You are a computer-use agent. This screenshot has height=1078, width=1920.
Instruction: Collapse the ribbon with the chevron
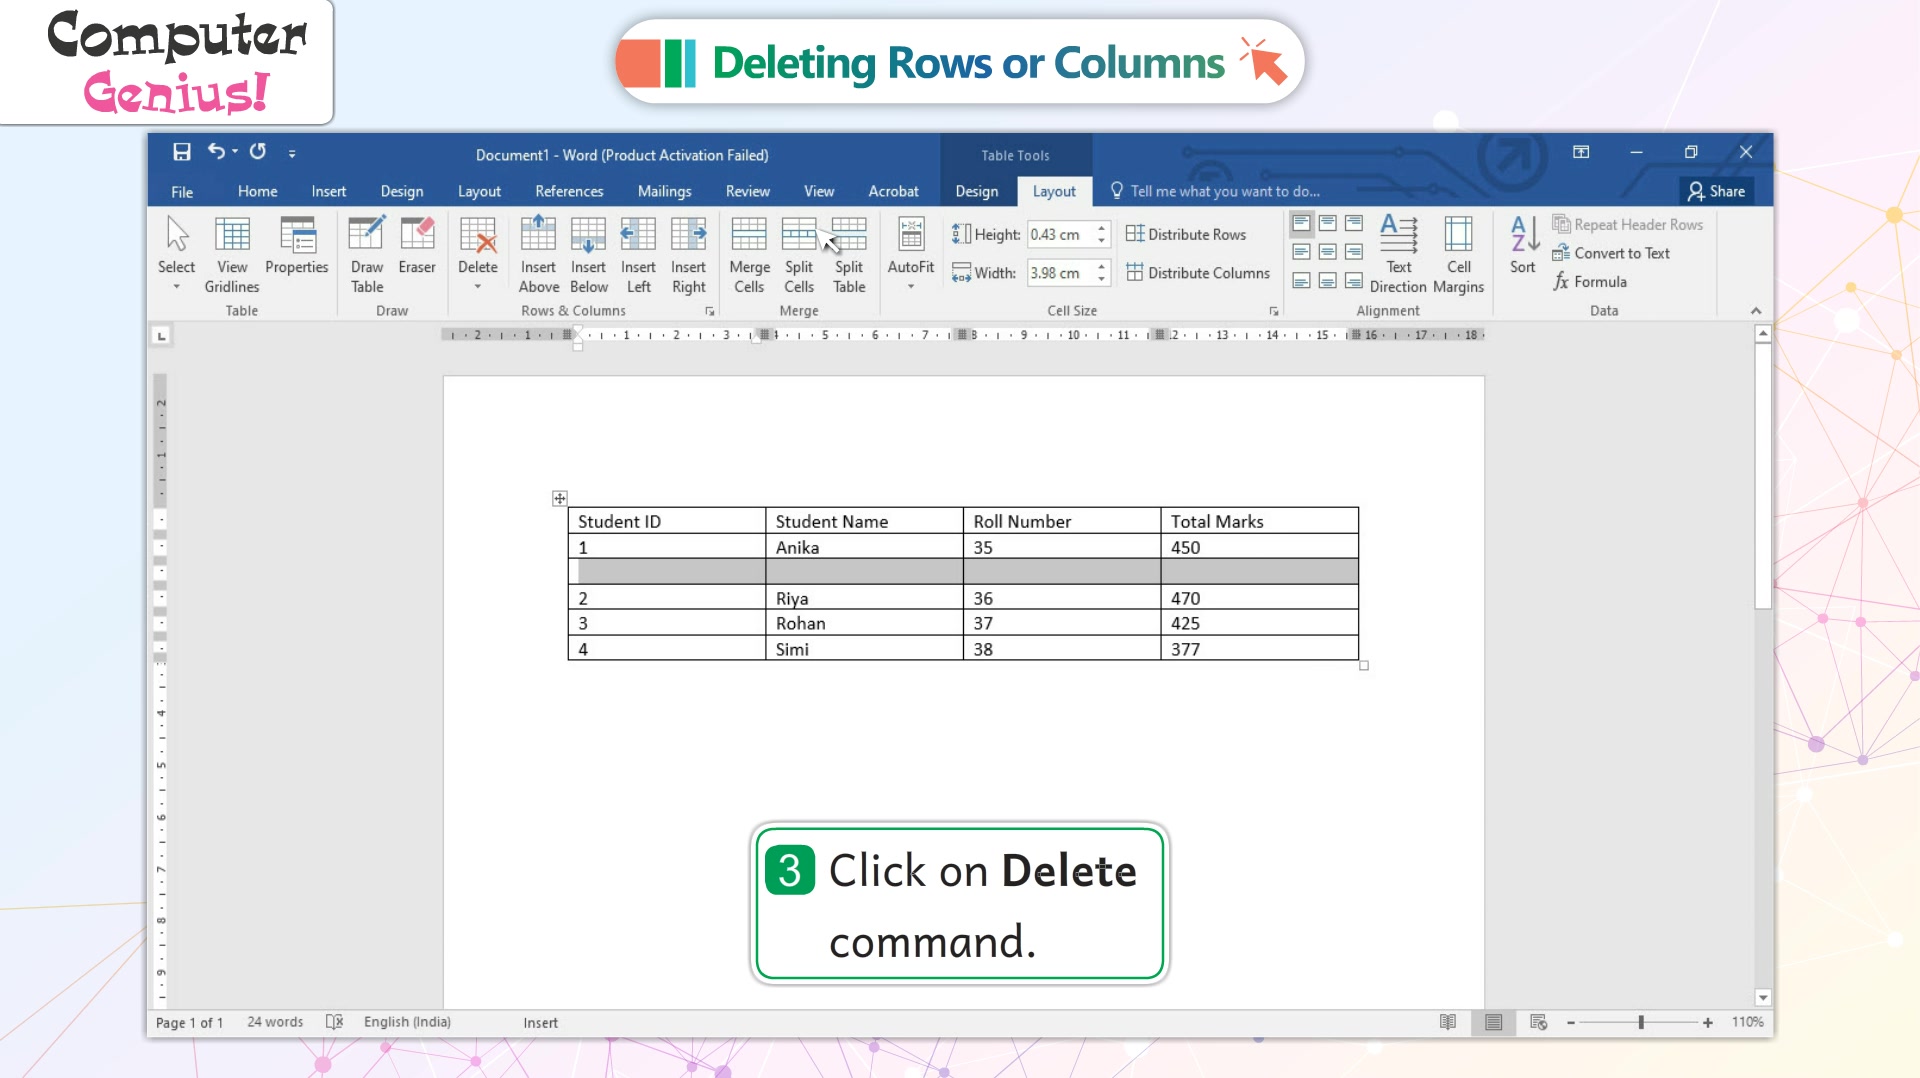pos(1756,311)
